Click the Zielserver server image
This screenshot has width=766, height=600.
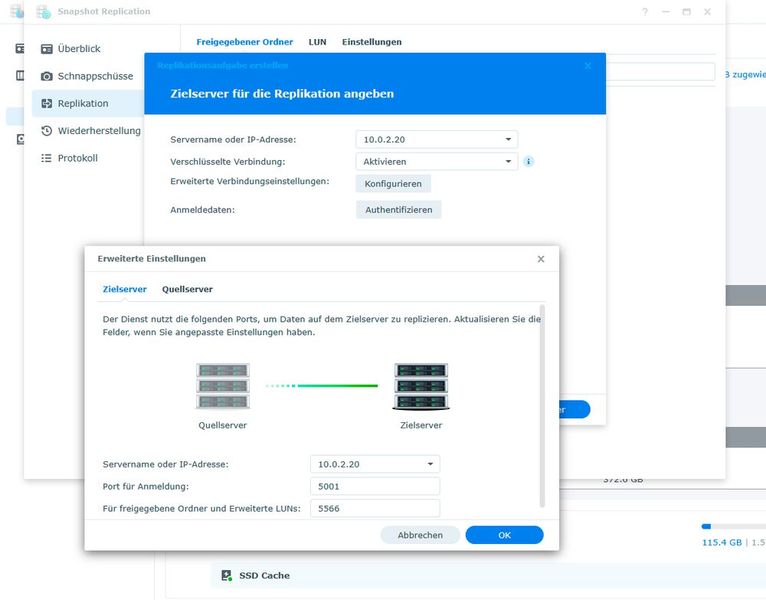[421, 386]
